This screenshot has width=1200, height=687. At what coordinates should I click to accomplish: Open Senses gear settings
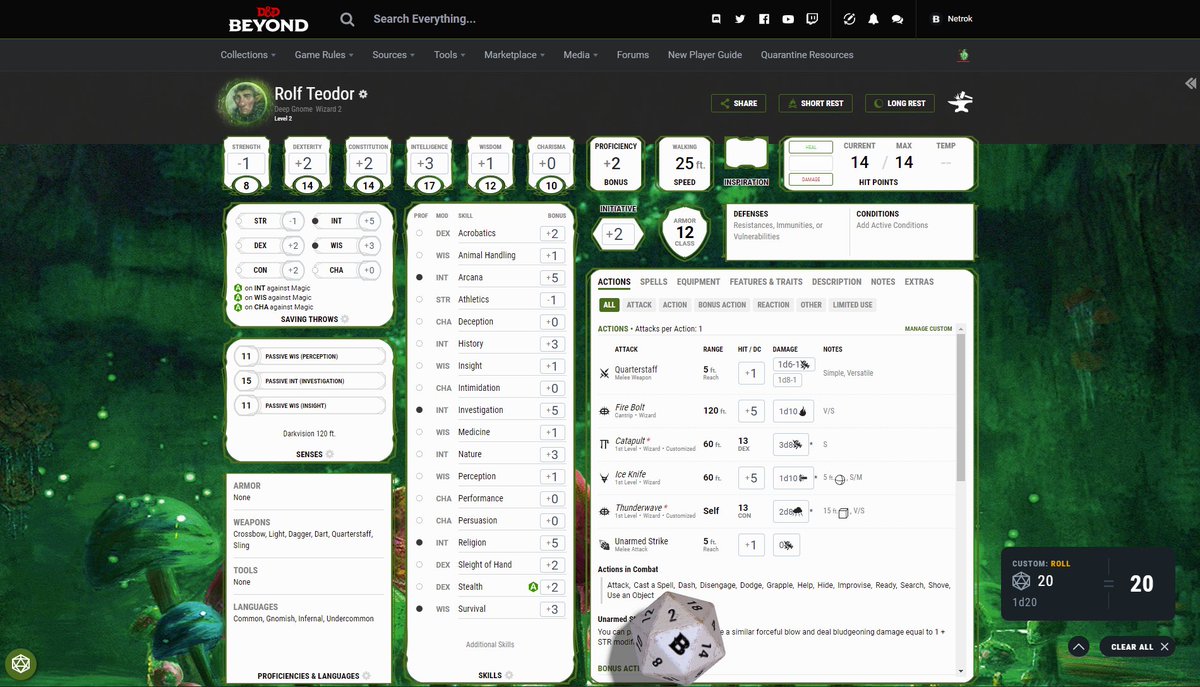(330, 454)
